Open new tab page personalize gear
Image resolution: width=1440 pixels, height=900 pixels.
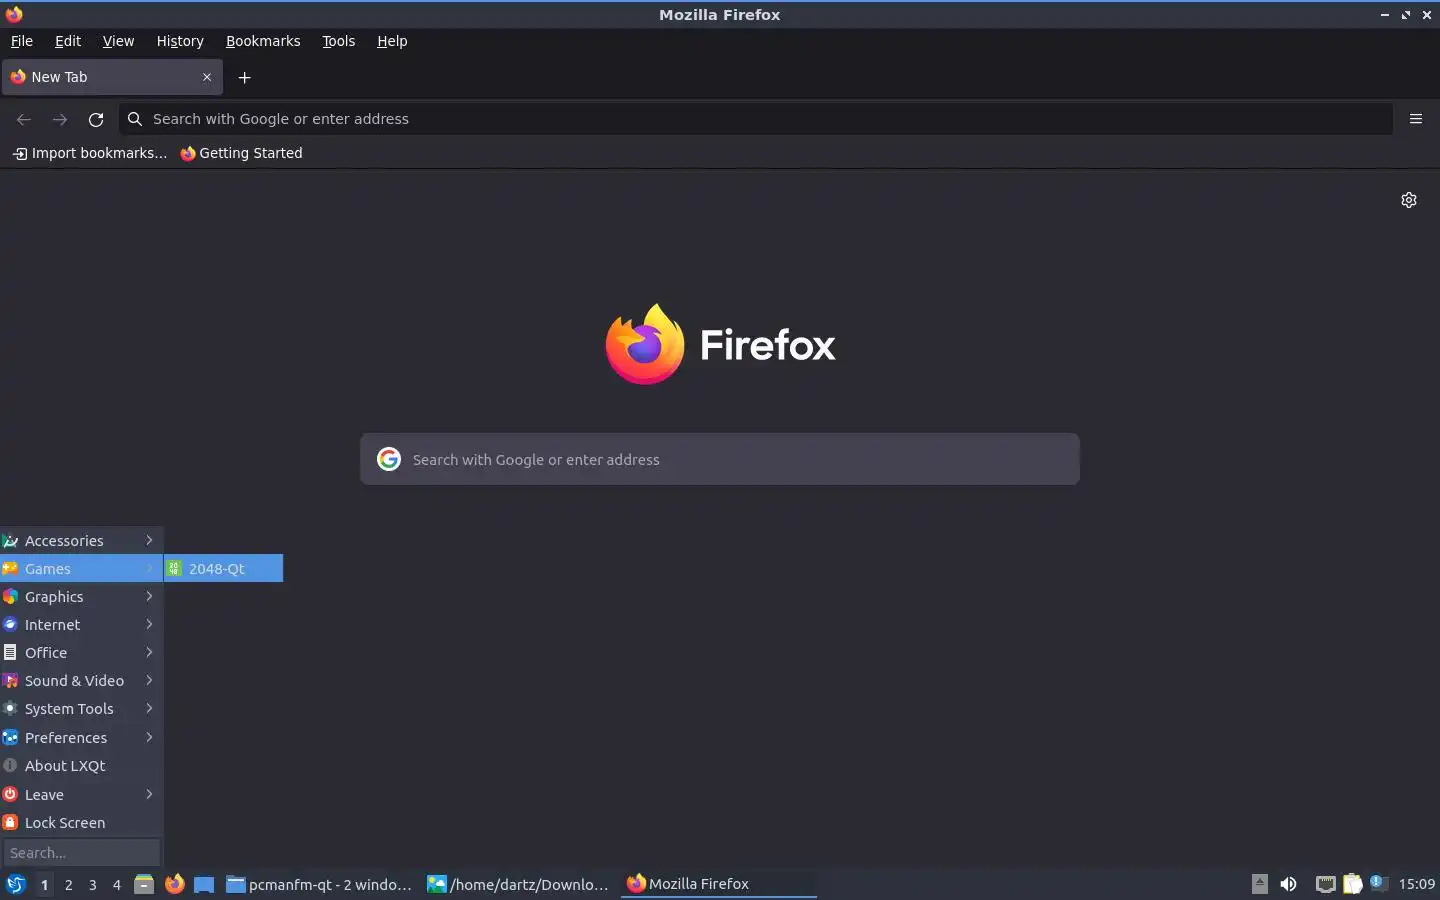[x=1409, y=200]
